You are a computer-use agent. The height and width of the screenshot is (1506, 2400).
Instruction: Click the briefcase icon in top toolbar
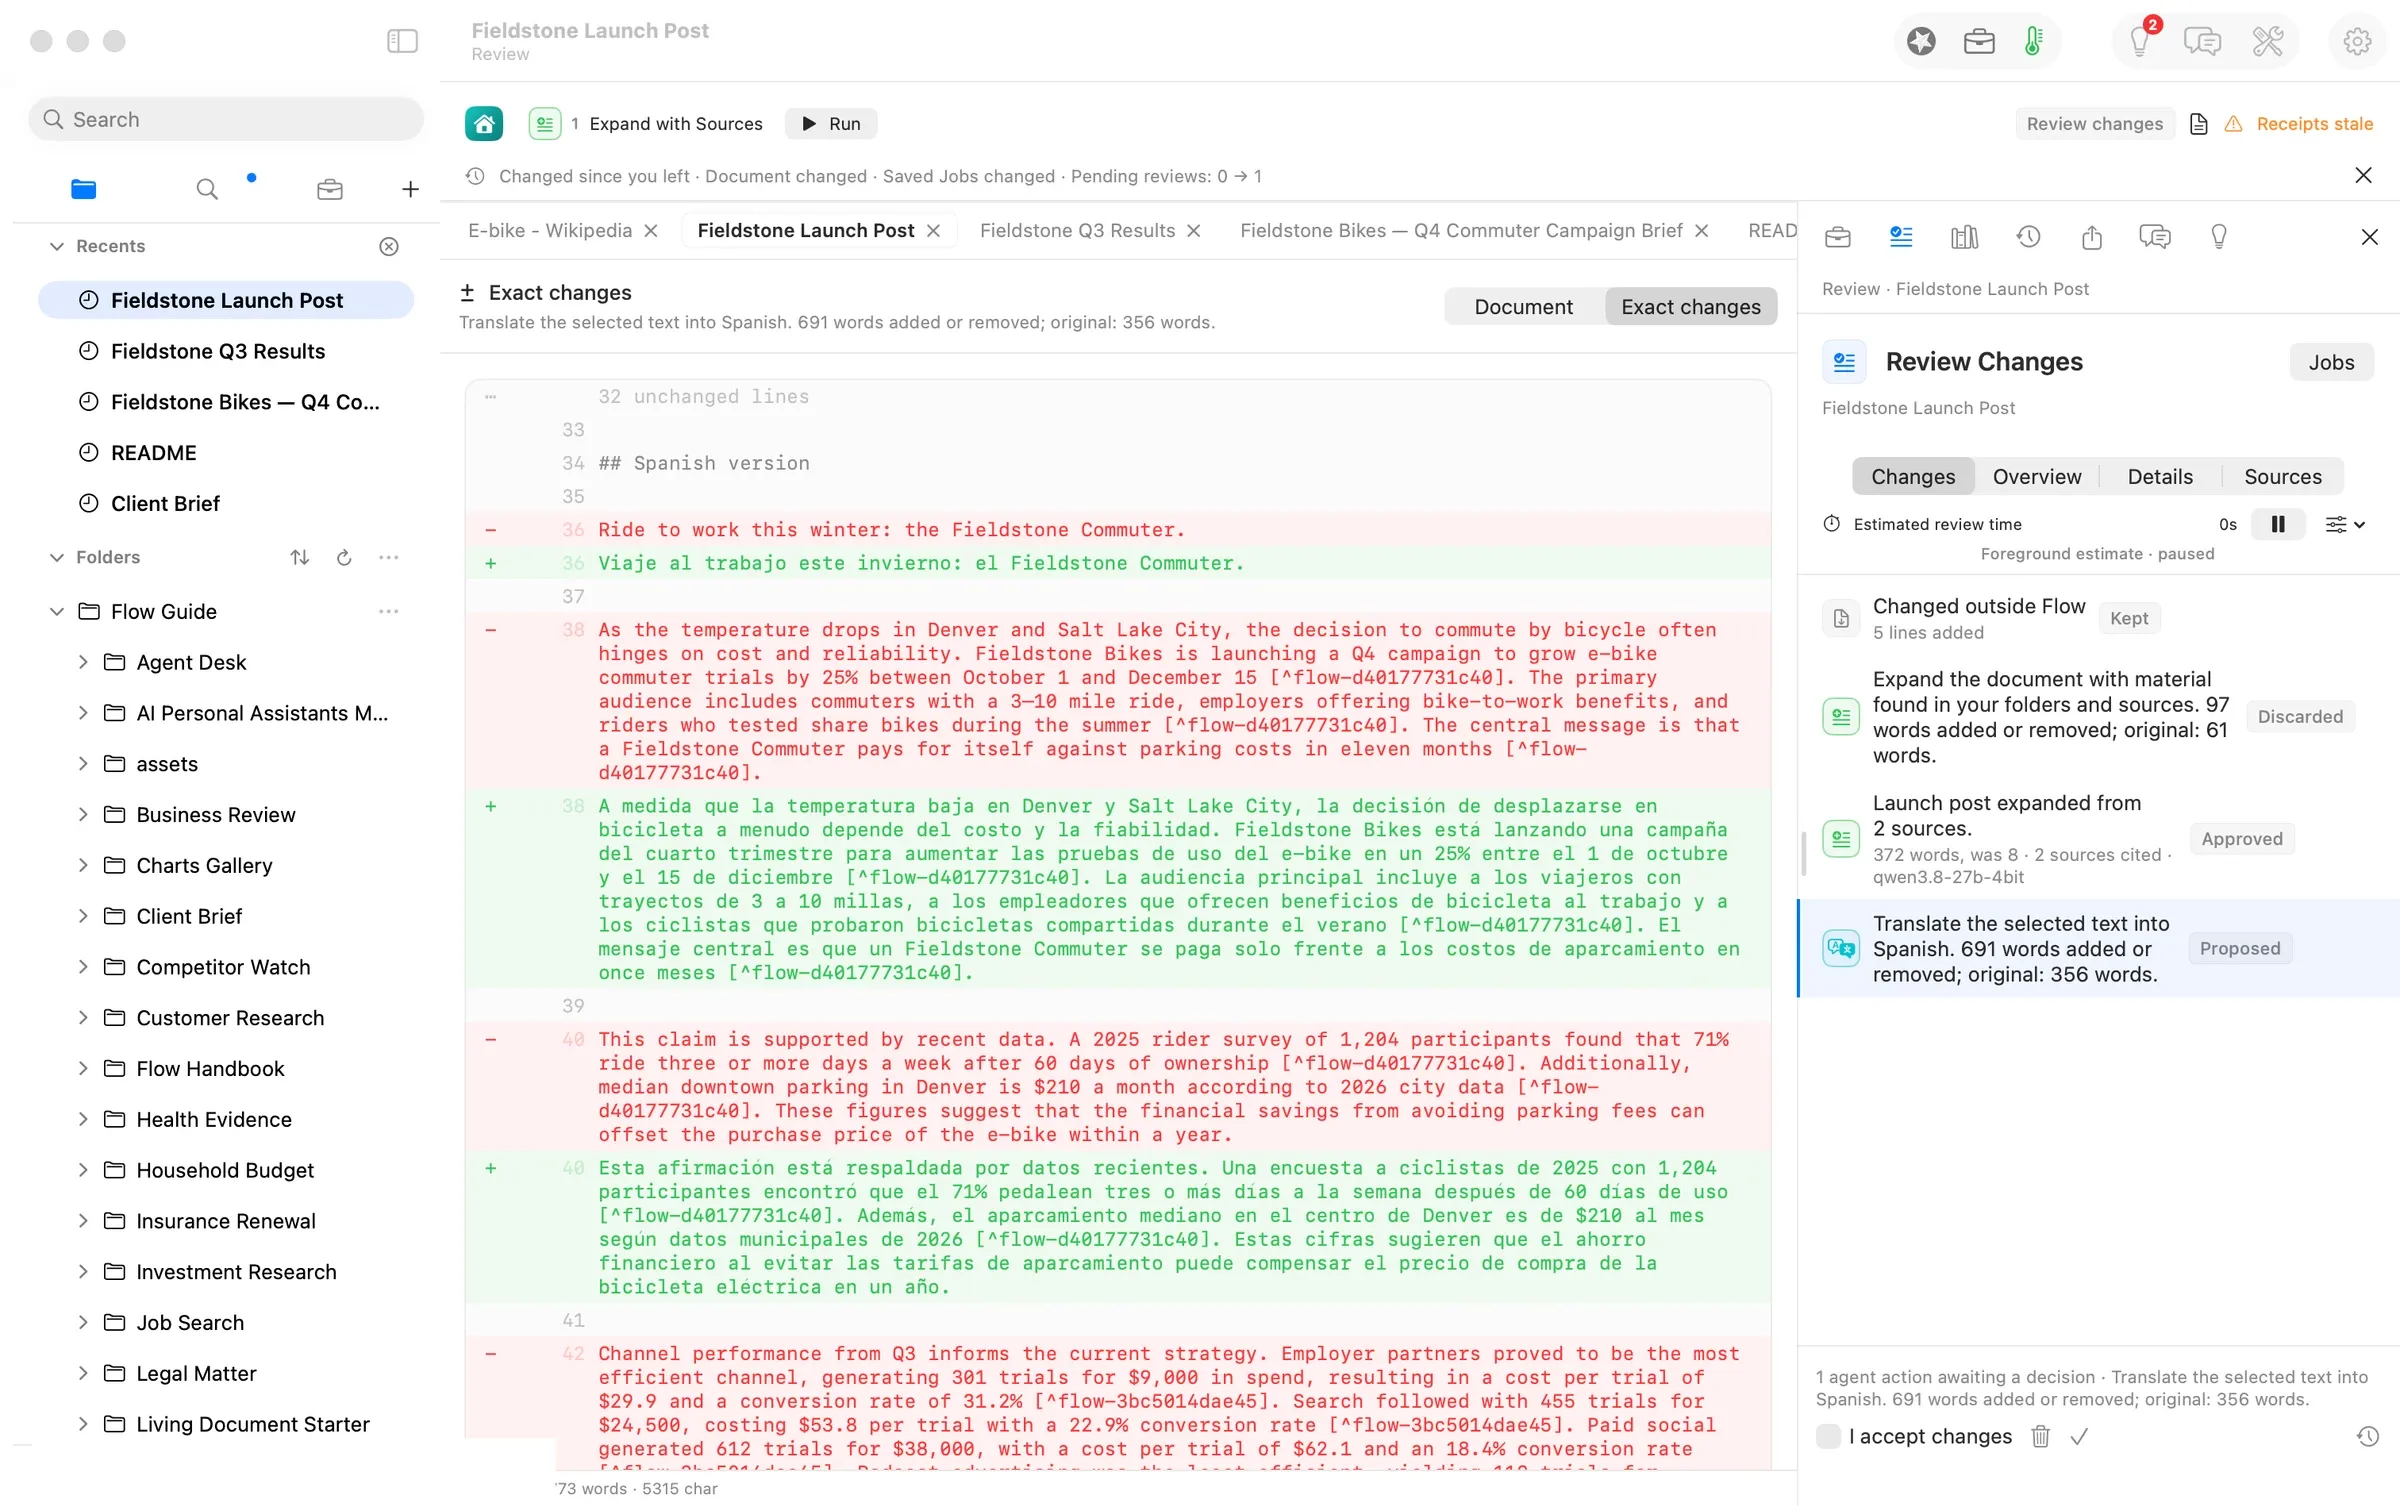(1979, 41)
